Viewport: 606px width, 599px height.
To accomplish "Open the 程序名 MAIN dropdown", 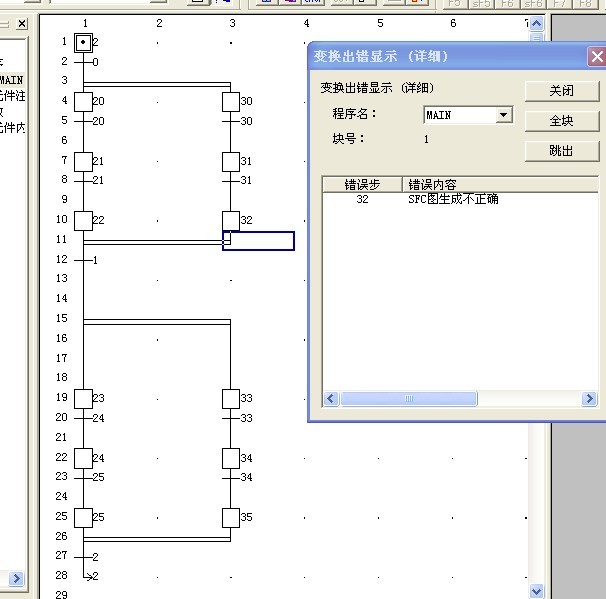I will point(504,115).
